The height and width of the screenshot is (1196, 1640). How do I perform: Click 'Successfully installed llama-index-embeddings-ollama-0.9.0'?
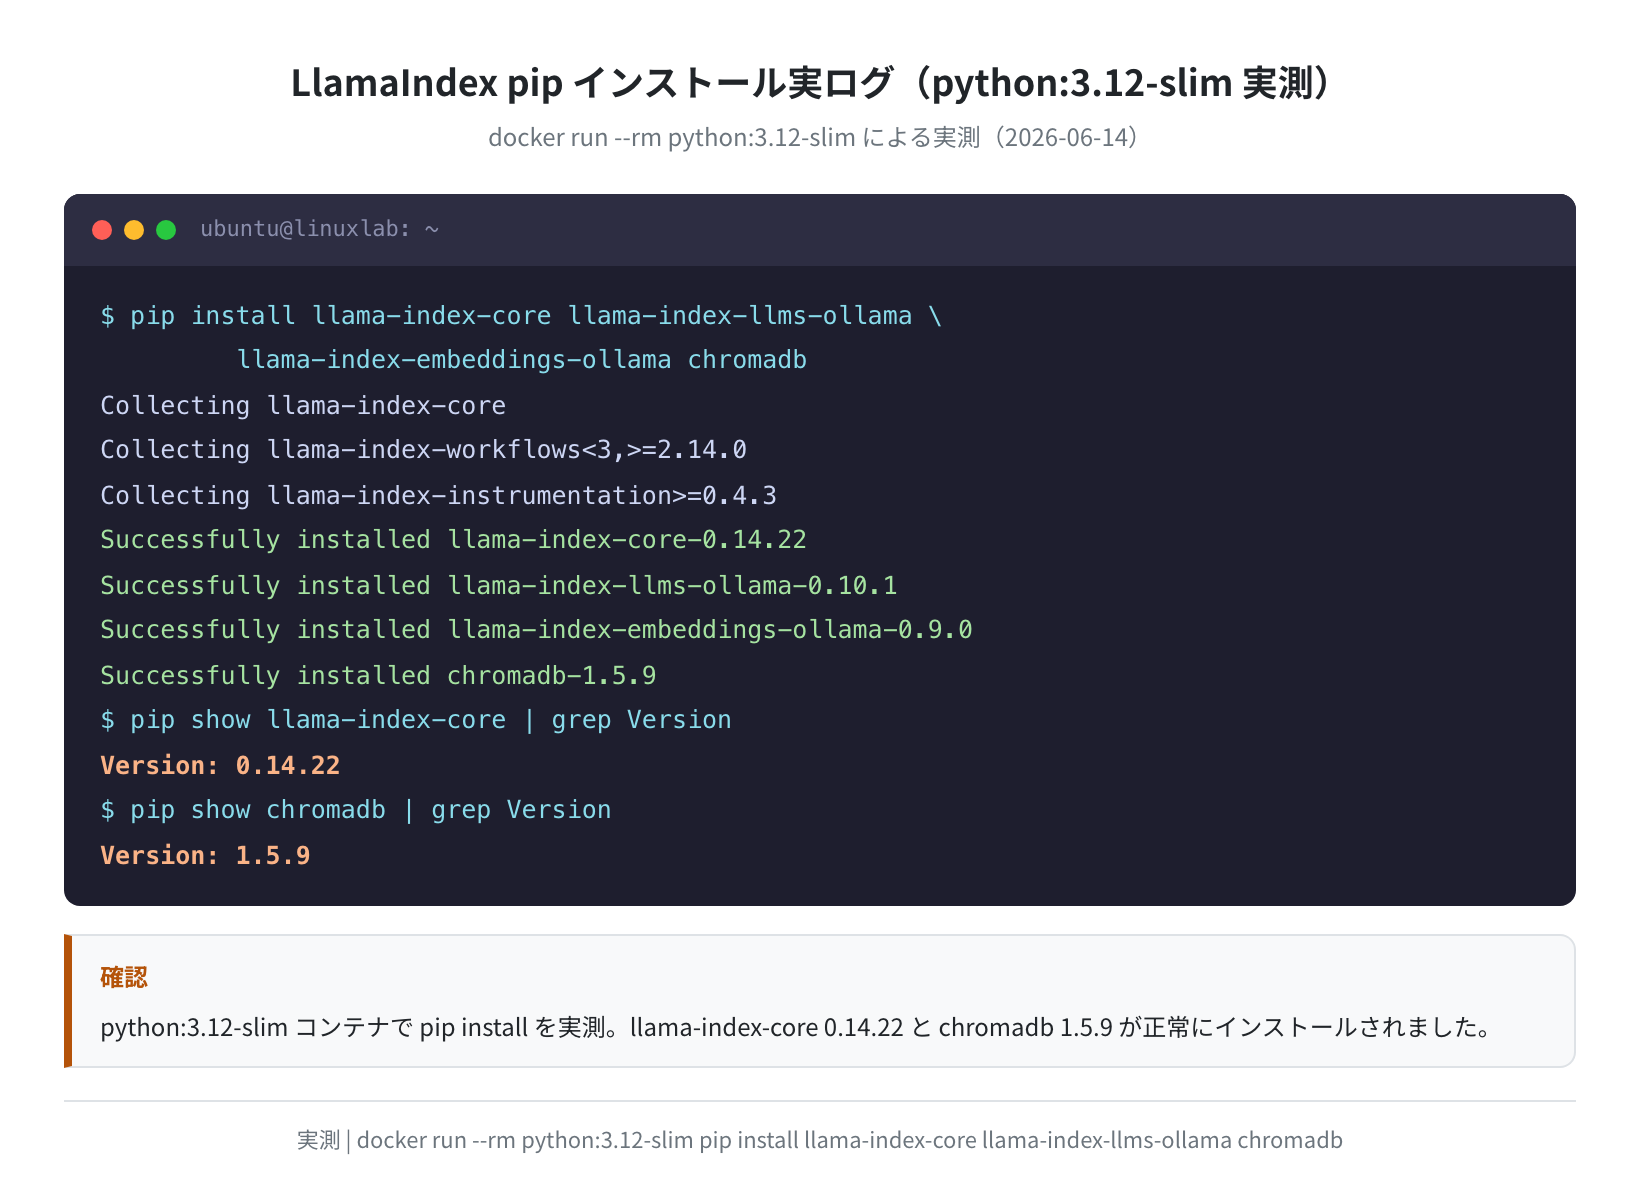pyautogui.click(x=536, y=630)
